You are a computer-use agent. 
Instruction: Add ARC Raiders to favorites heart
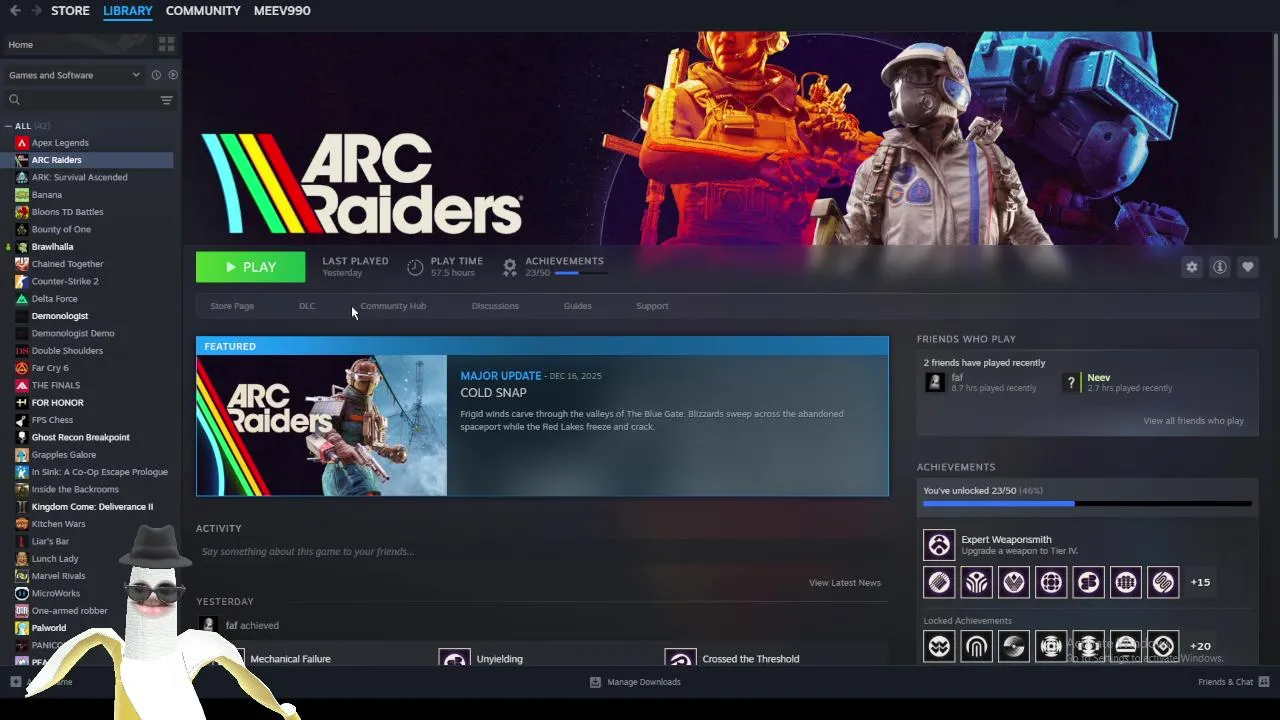[x=1247, y=267]
